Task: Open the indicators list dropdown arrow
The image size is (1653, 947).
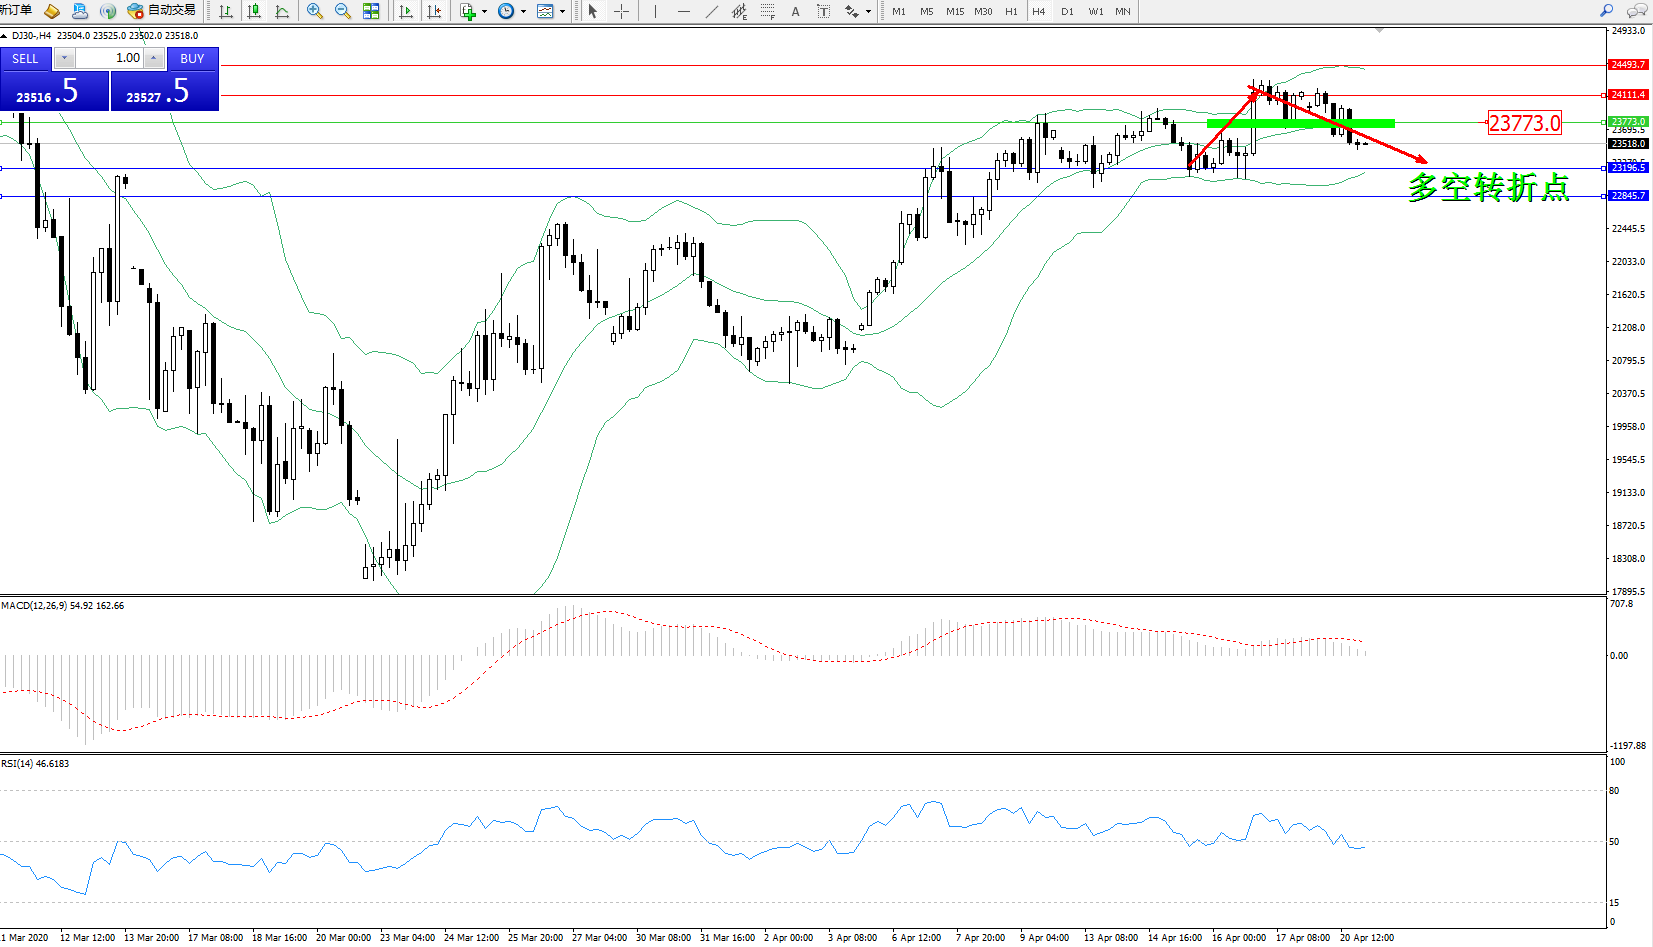Action: [485, 12]
